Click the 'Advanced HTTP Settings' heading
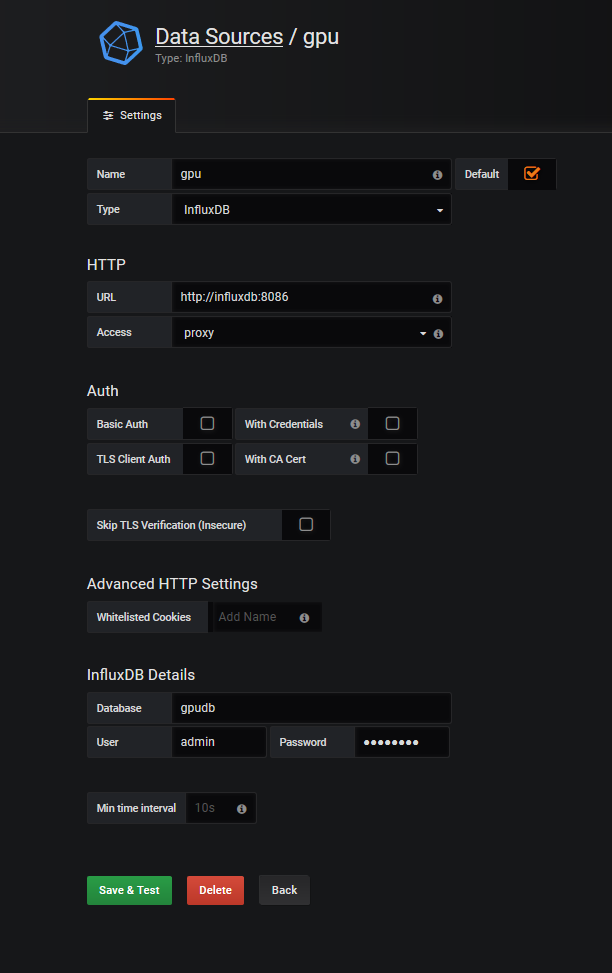 coord(172,584)
